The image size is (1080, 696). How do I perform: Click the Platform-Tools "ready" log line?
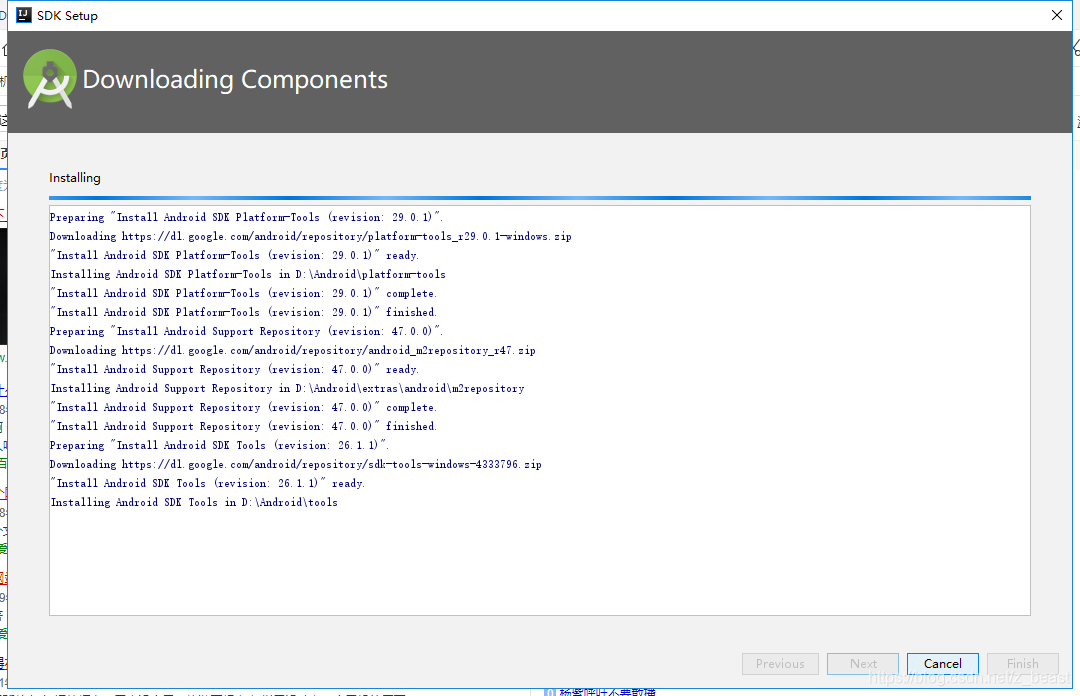click(x=234, y=255)
